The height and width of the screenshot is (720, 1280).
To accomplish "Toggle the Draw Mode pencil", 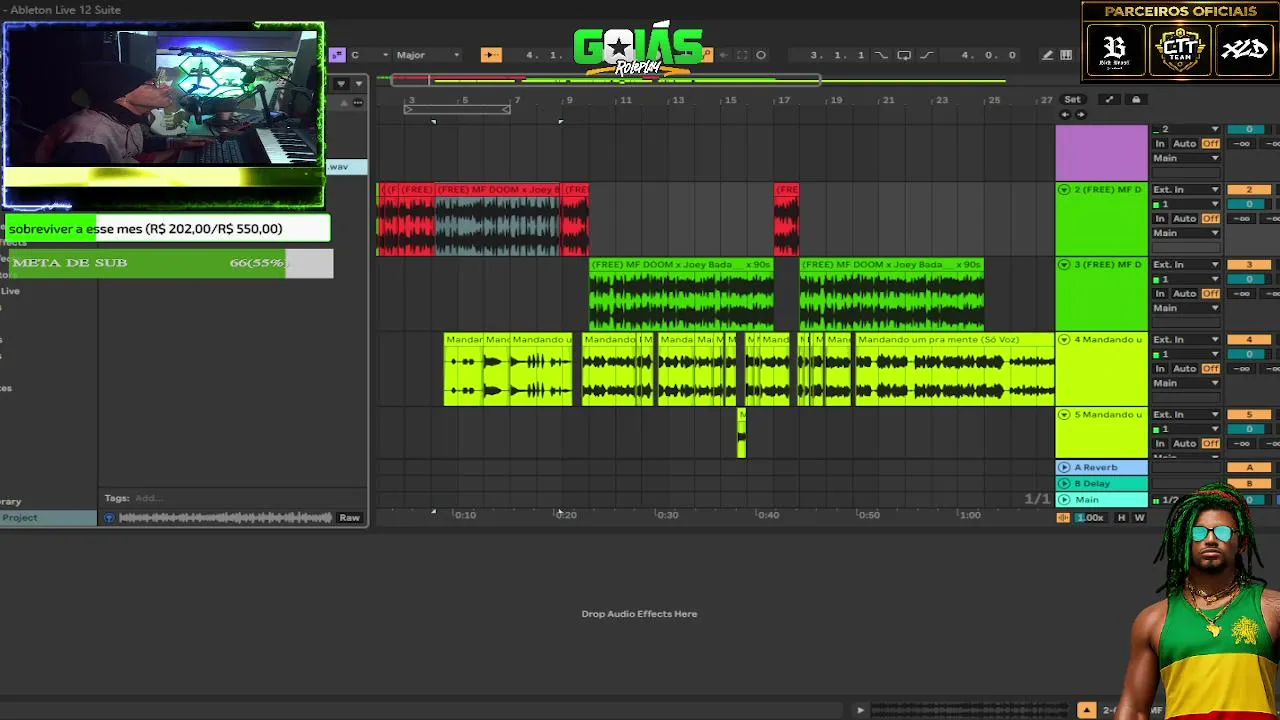I will coord(1047,55).
